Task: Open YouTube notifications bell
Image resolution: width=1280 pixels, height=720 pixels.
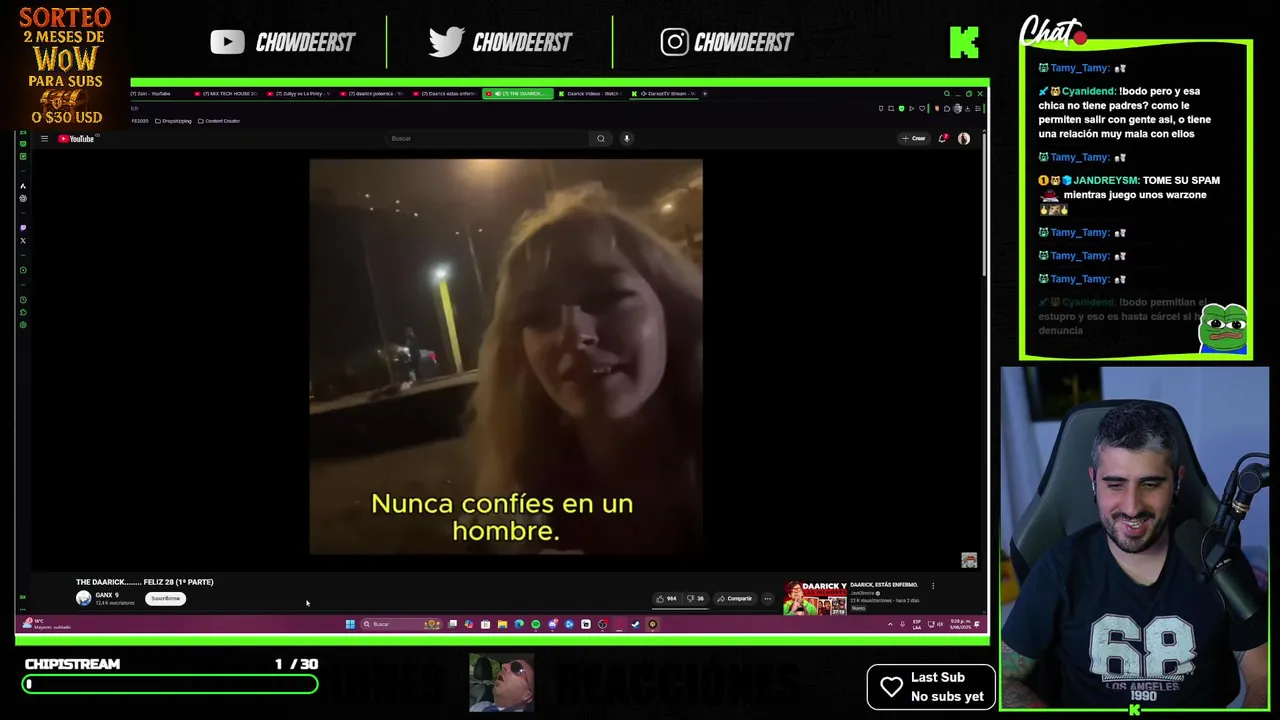Action: pos(943,139)
